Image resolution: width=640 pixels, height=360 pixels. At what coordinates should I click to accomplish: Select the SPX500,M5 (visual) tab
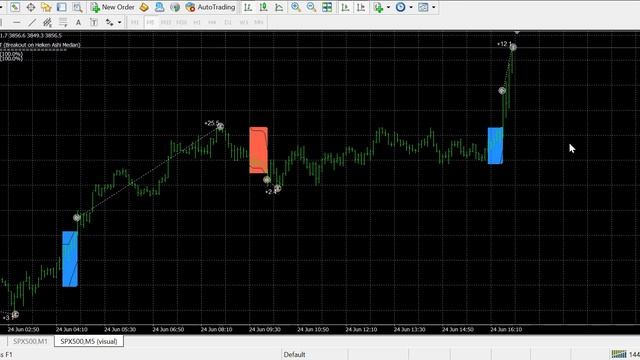pos(89,341)
